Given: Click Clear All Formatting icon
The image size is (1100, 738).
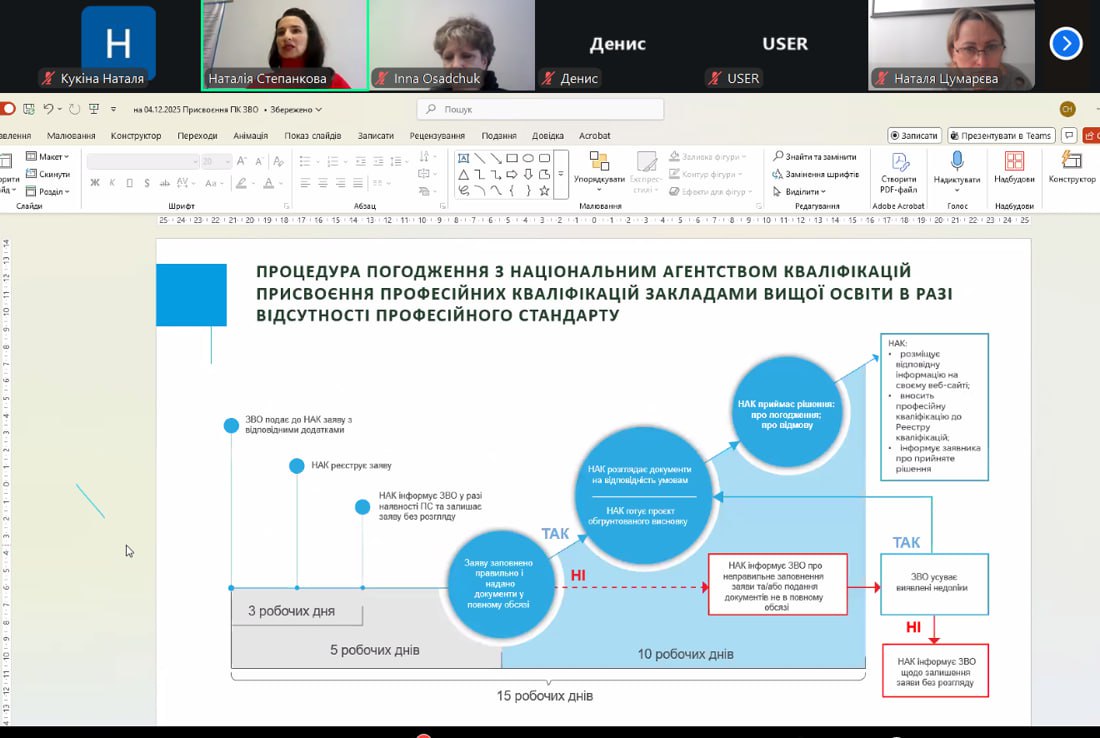Looking at the screenshot, I should point(279,161).
